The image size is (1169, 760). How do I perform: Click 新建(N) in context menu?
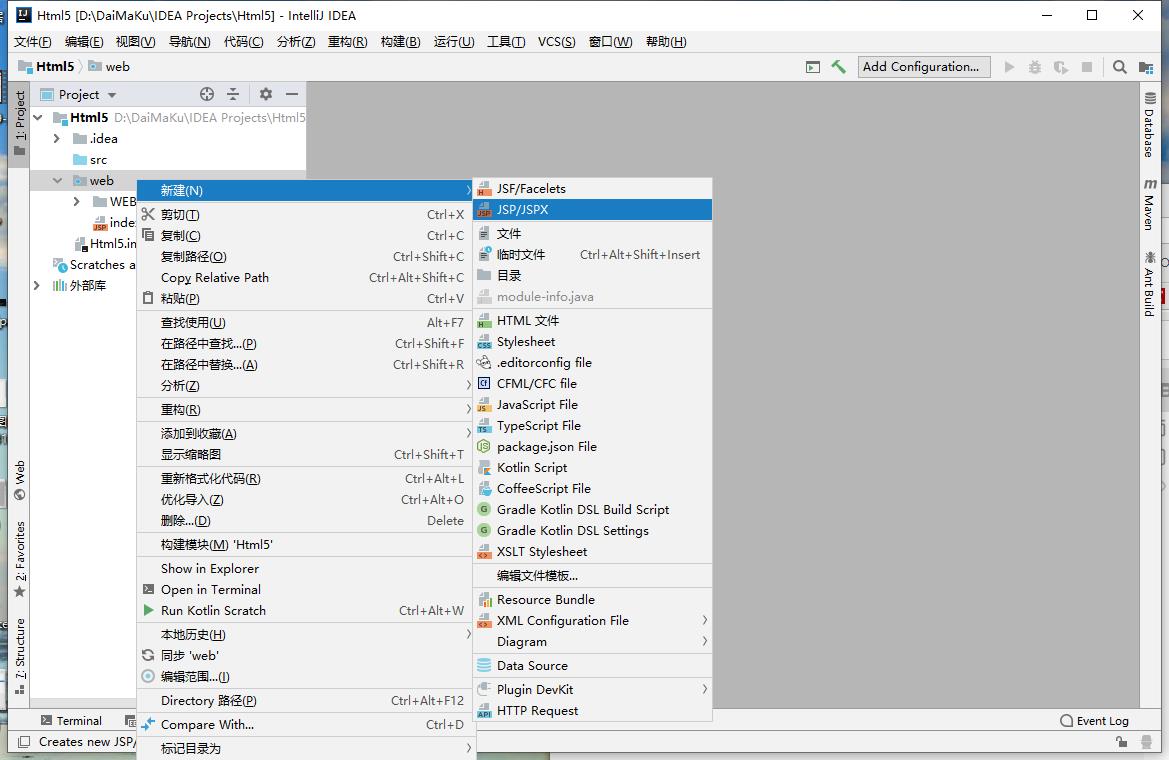[x=306, y=190]
